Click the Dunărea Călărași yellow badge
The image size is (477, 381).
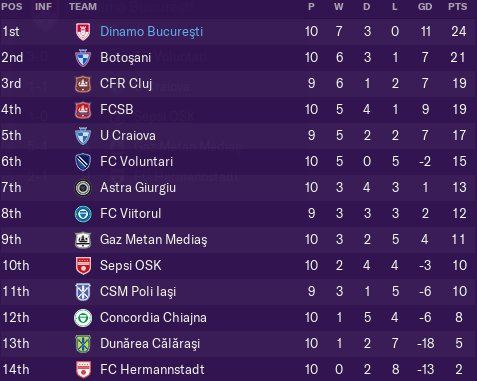[x=83, y=344]
